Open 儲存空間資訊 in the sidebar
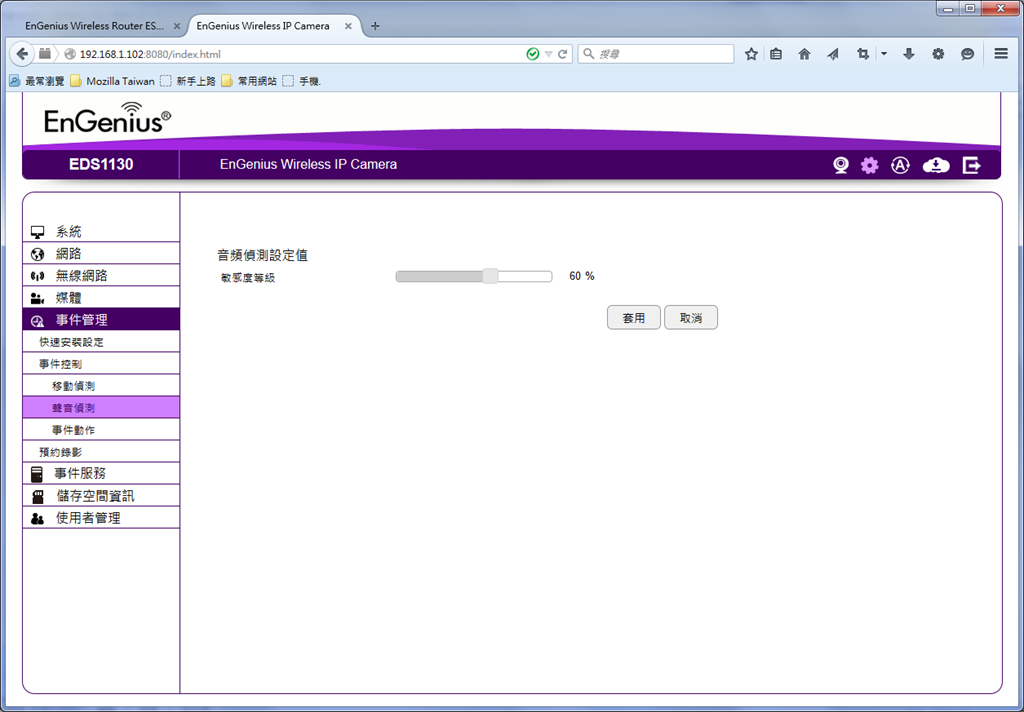1024x712 pixels. point(101,496)
